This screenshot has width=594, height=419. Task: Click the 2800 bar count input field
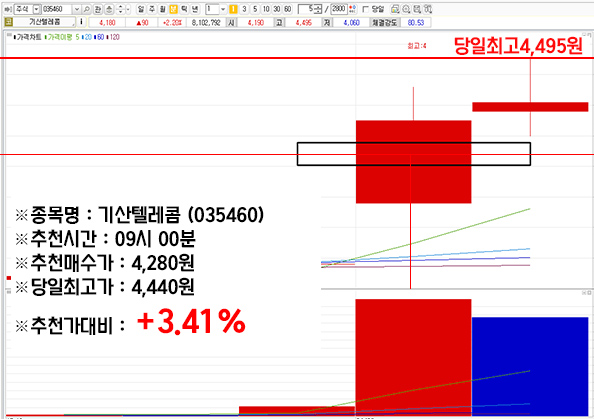click(x=339, y=9)
